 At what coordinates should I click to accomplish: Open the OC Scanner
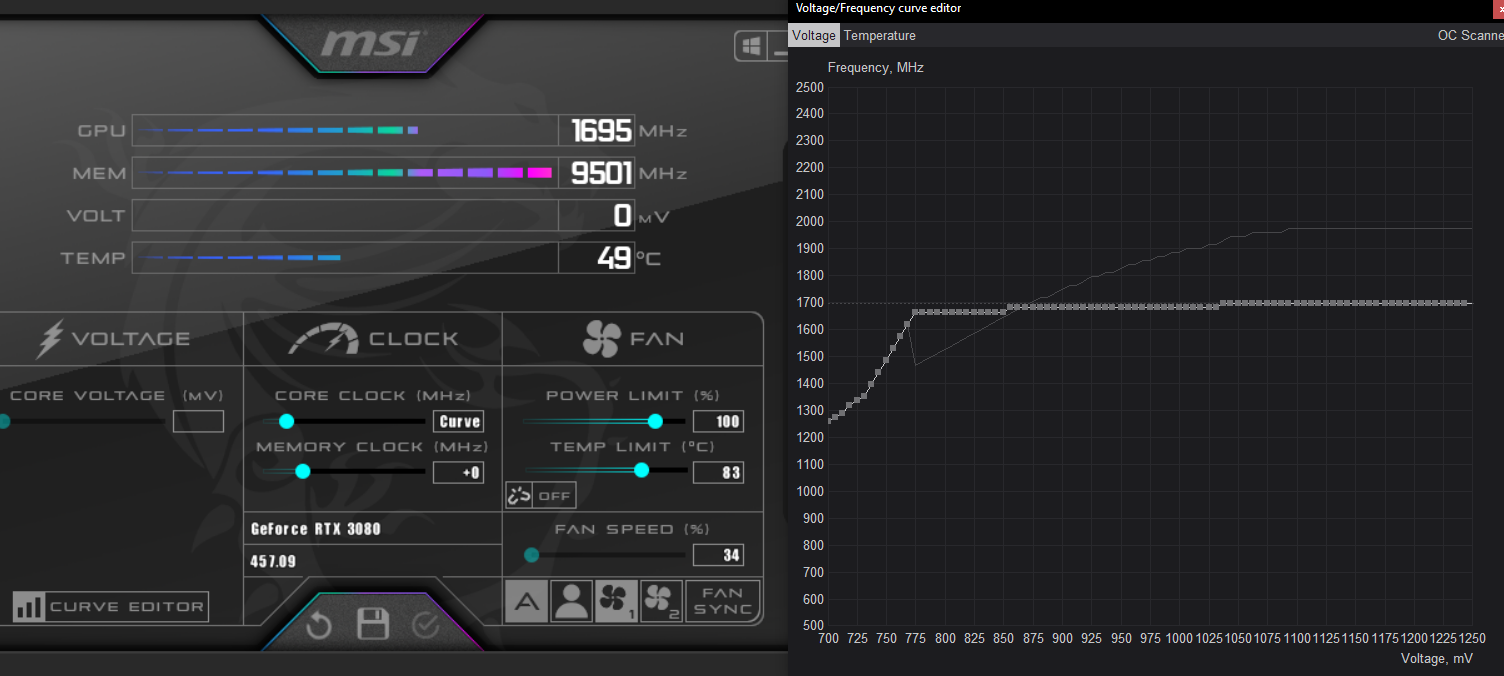click(x=1470, y=36)
